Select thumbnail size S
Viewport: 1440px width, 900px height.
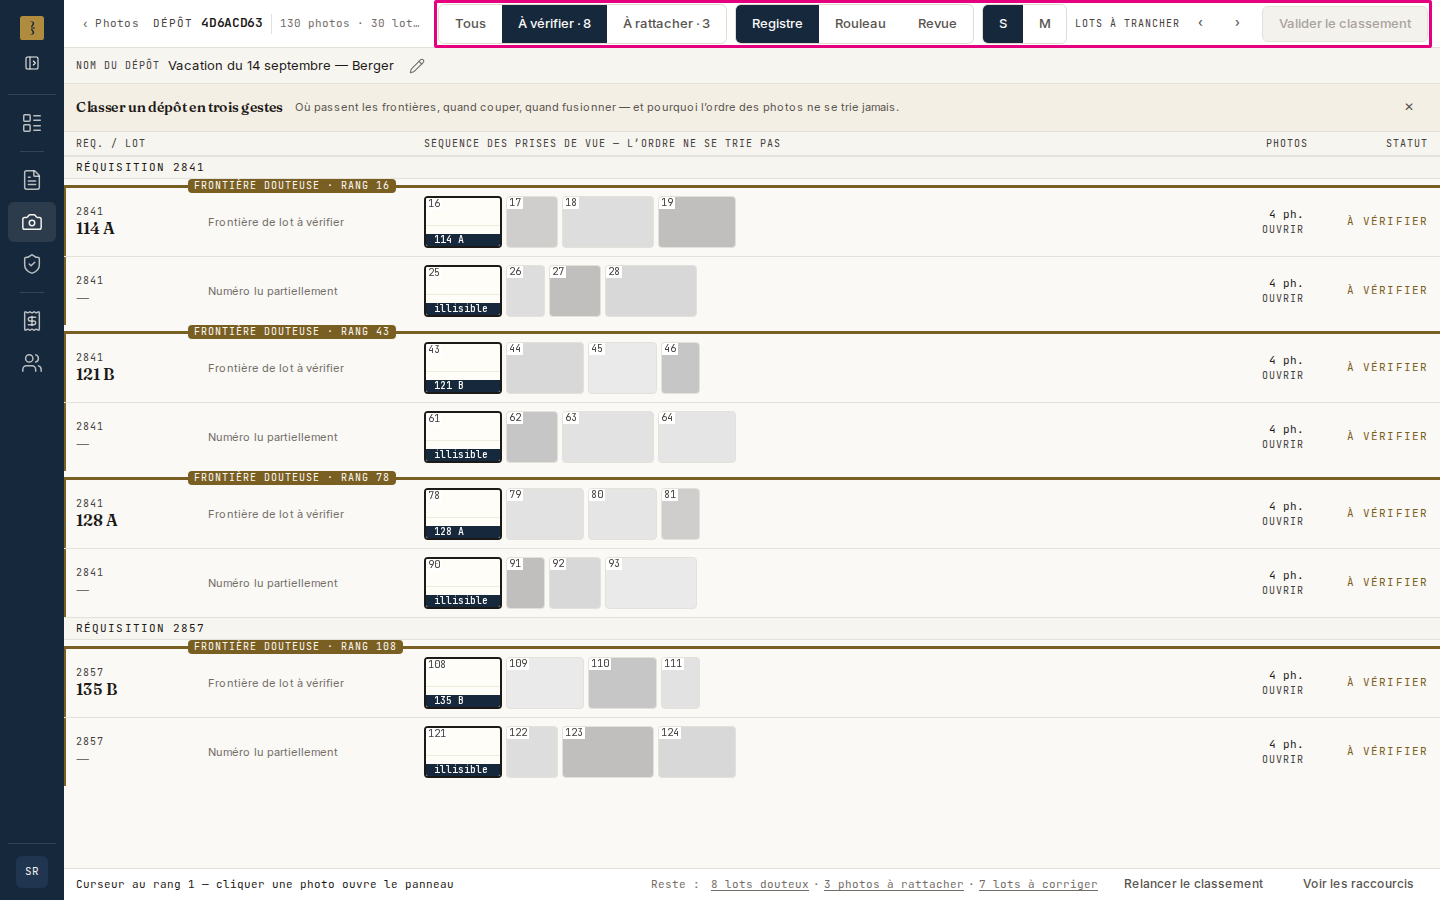tap(1003, 24)
